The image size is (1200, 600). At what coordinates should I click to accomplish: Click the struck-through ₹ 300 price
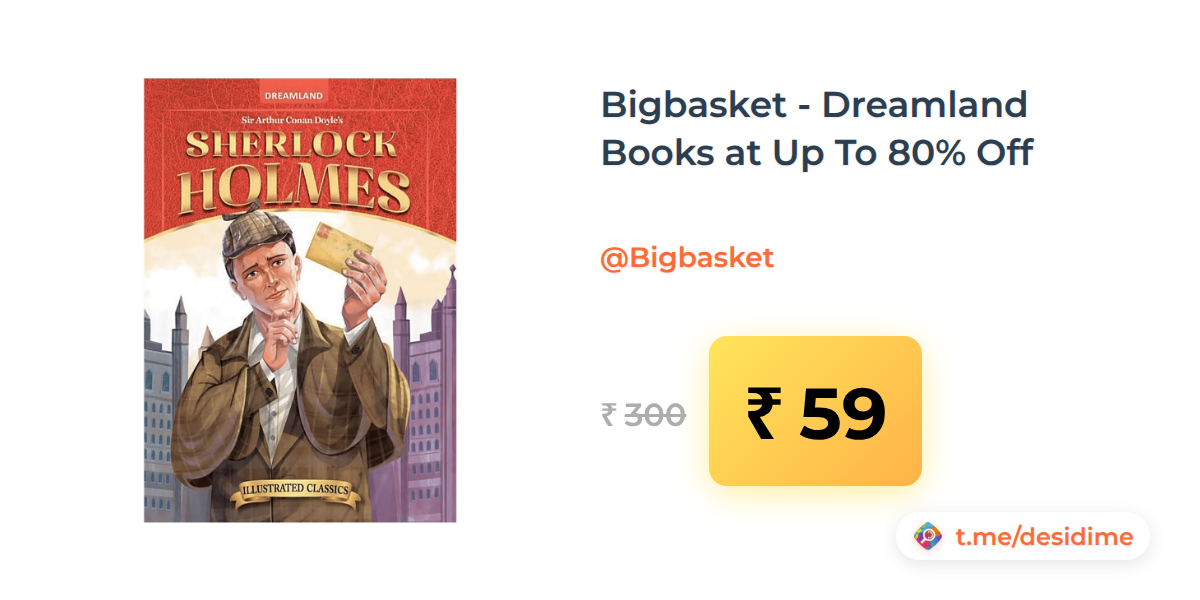click(643, 414)
